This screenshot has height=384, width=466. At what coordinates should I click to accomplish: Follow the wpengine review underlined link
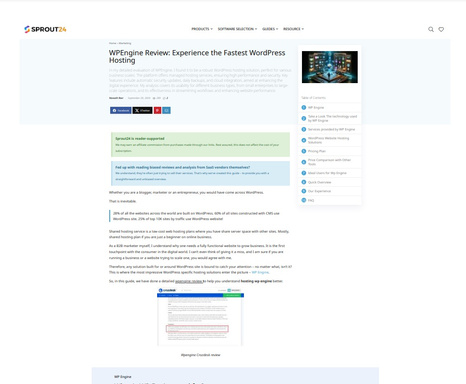pyautogui.click(x=189, y=281)
